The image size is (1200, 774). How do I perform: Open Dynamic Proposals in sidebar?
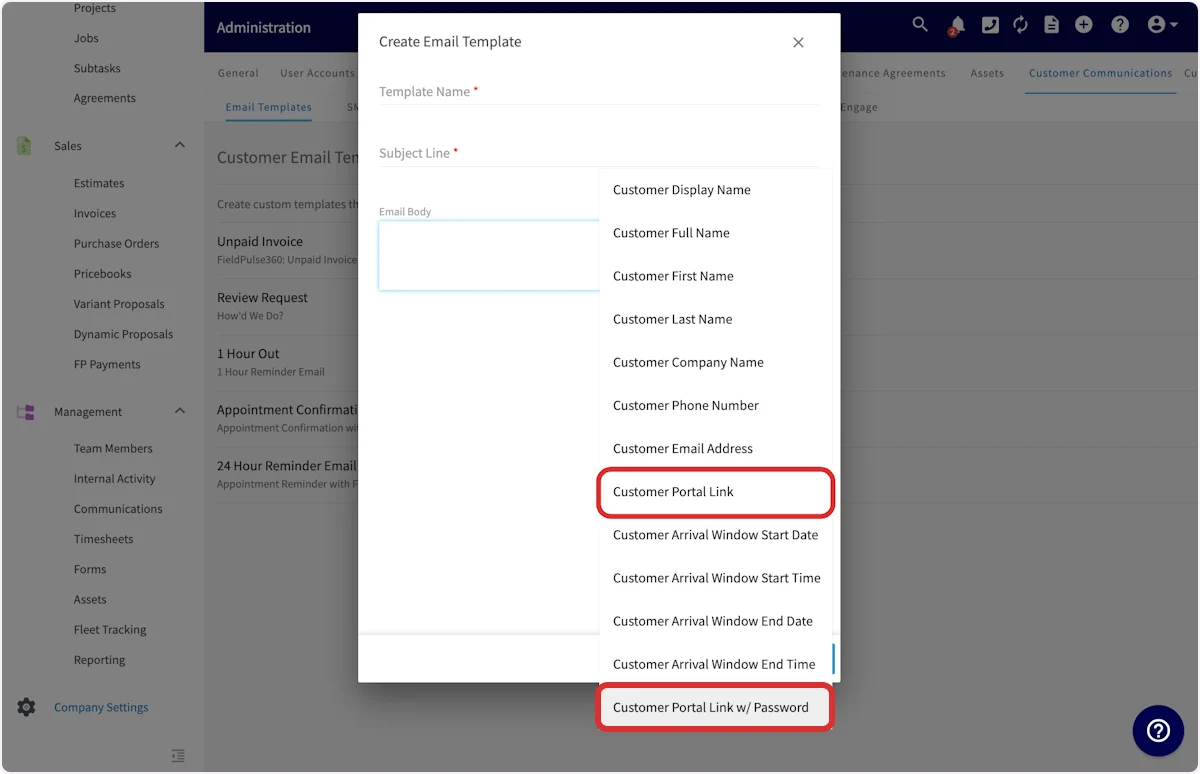(x=123, y=334)
